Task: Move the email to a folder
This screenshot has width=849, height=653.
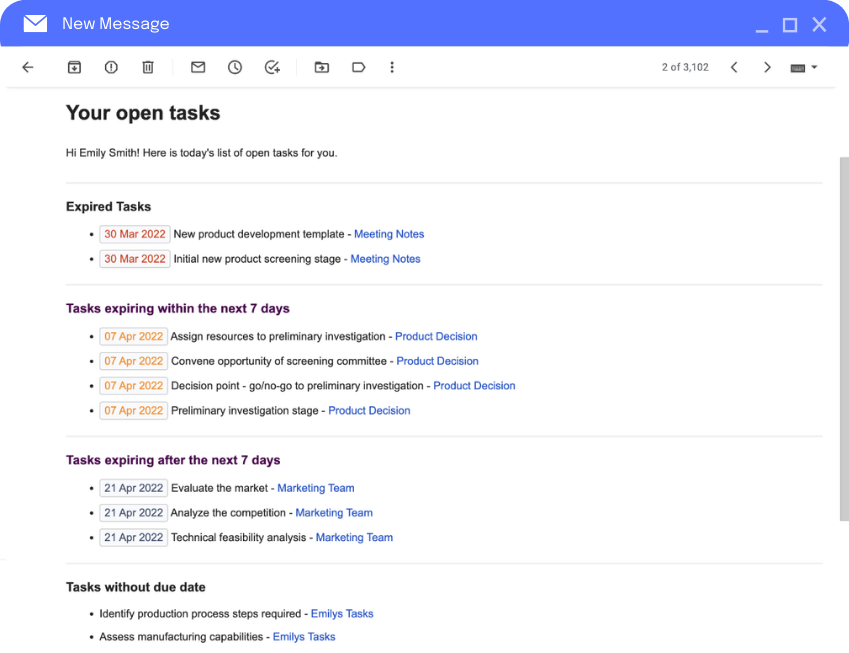Action: point(322,67)
